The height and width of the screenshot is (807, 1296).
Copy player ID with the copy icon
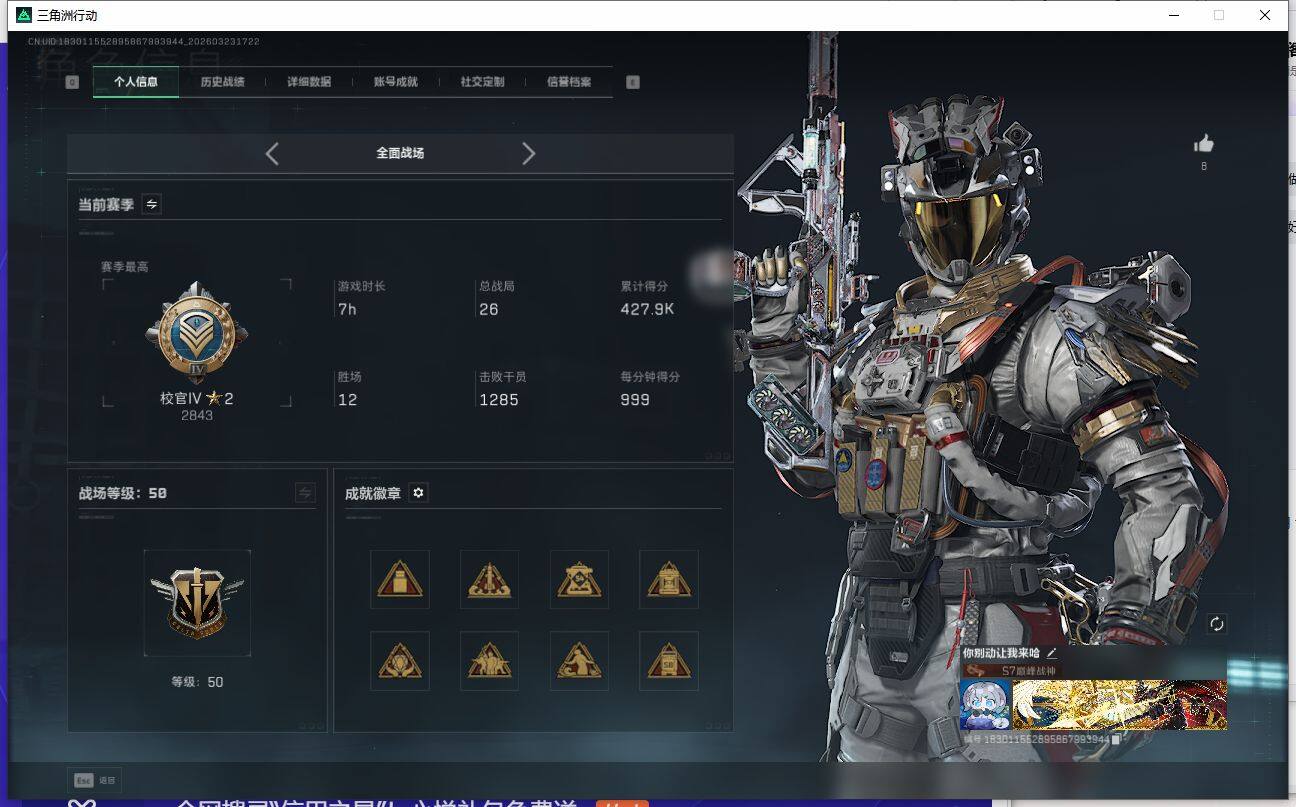tap(1116, 740)
